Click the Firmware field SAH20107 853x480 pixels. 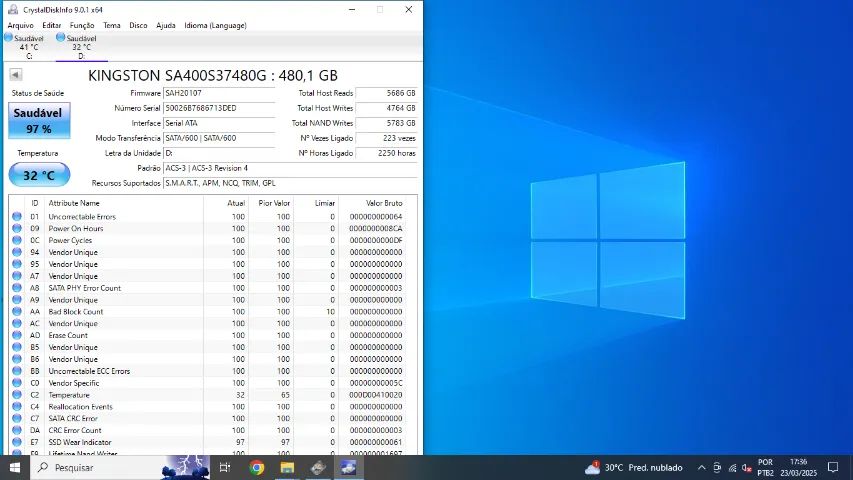point(219,93)
